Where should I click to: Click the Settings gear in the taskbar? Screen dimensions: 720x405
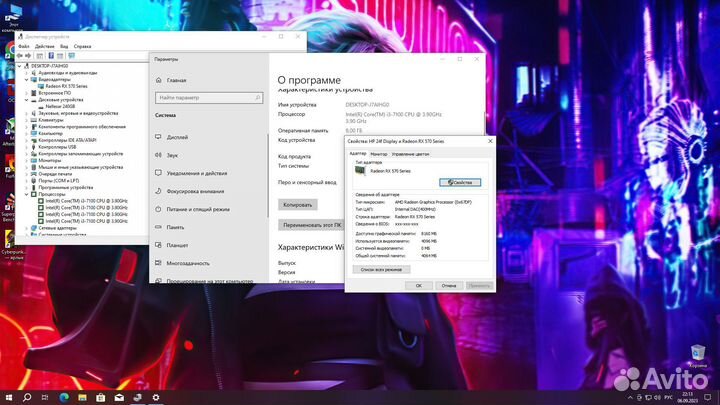tap(156, 397)
